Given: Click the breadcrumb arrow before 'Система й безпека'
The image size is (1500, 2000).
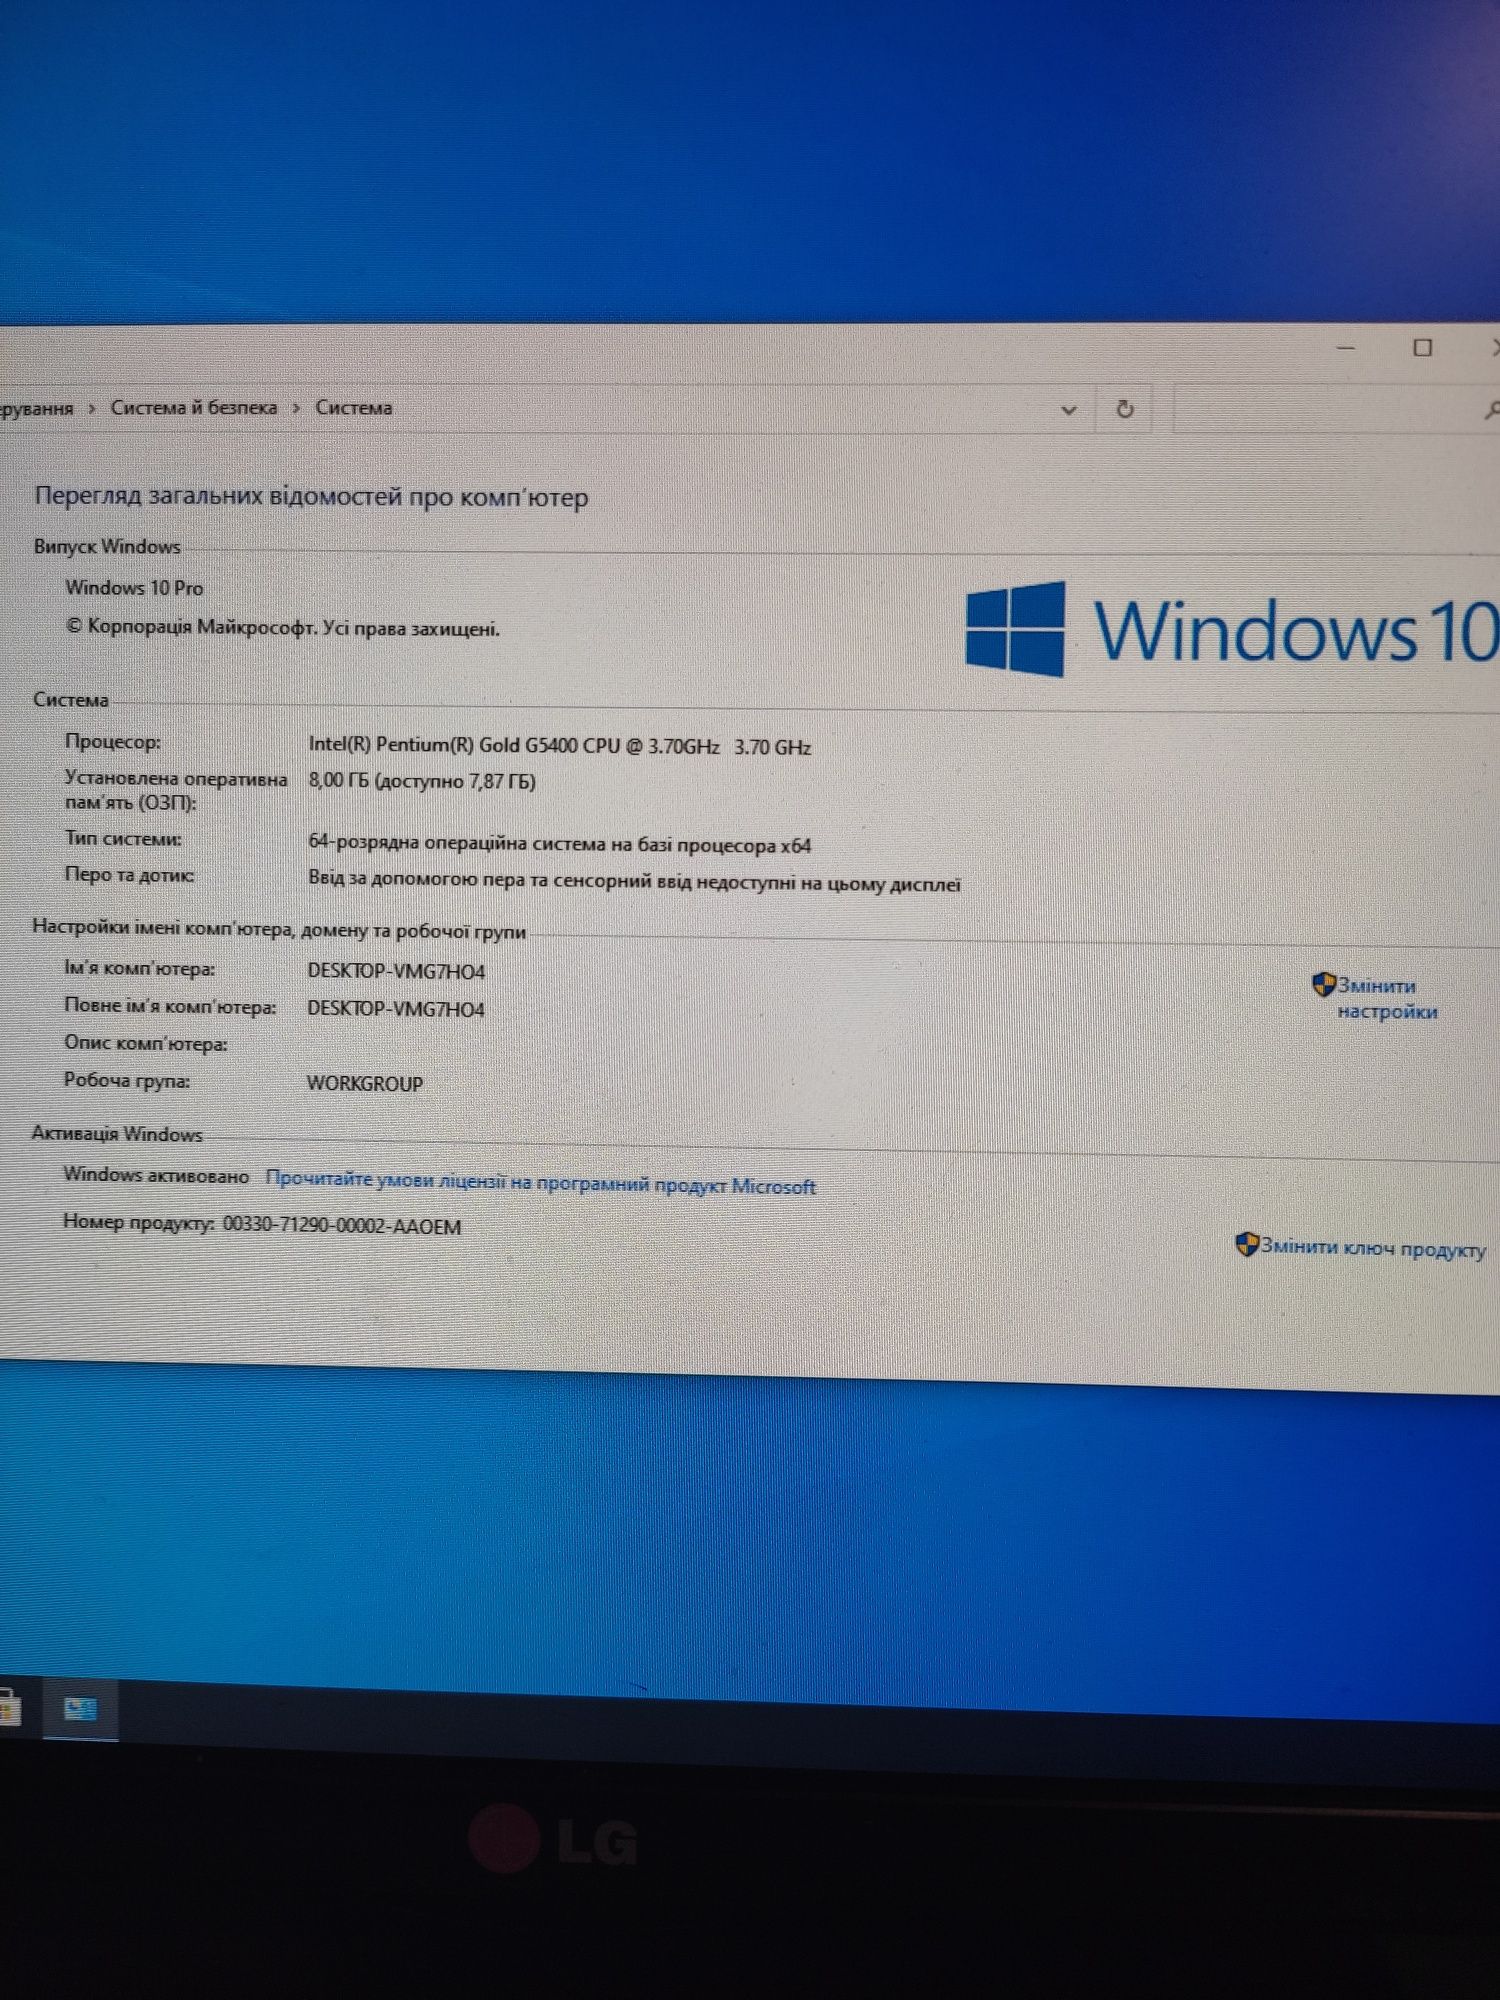Looking at the screenshot, I should pos(91,408).
